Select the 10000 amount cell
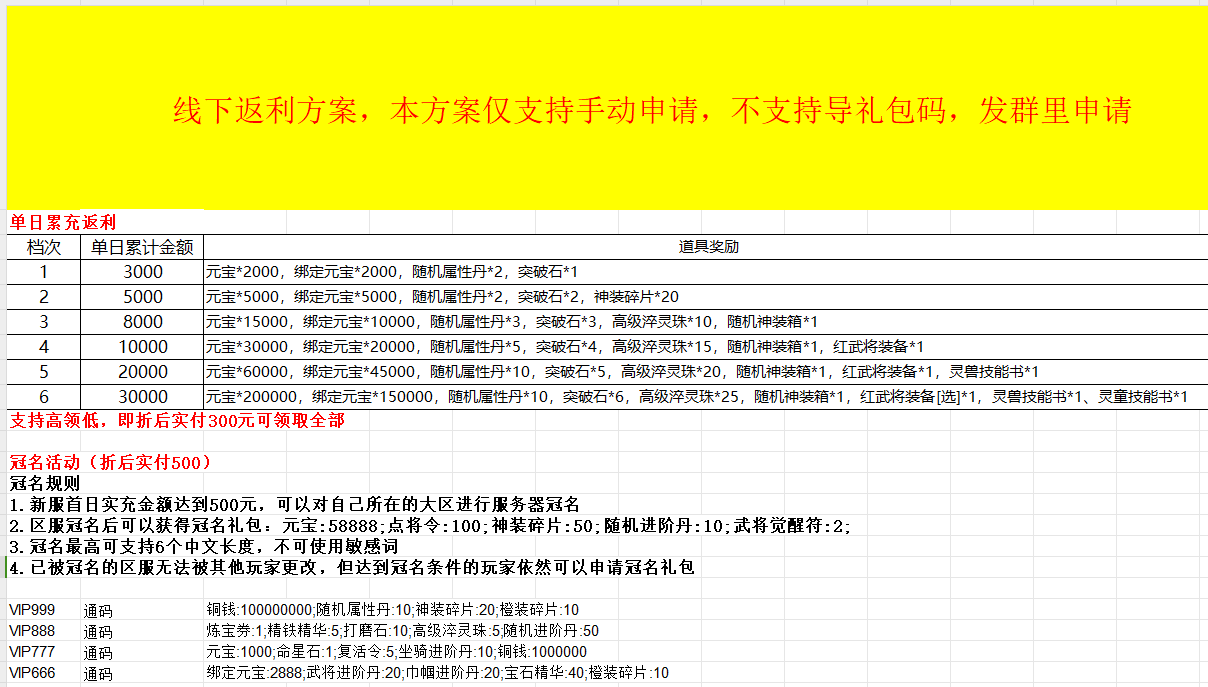This screenshot has height=687, width=1208. coord(142,347)
